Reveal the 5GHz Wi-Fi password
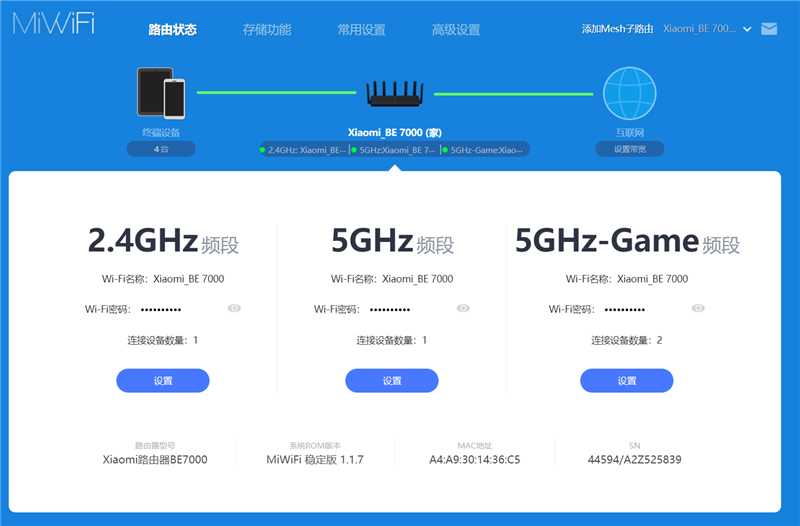The image size is (800, 526). click(x=463, y=308)
